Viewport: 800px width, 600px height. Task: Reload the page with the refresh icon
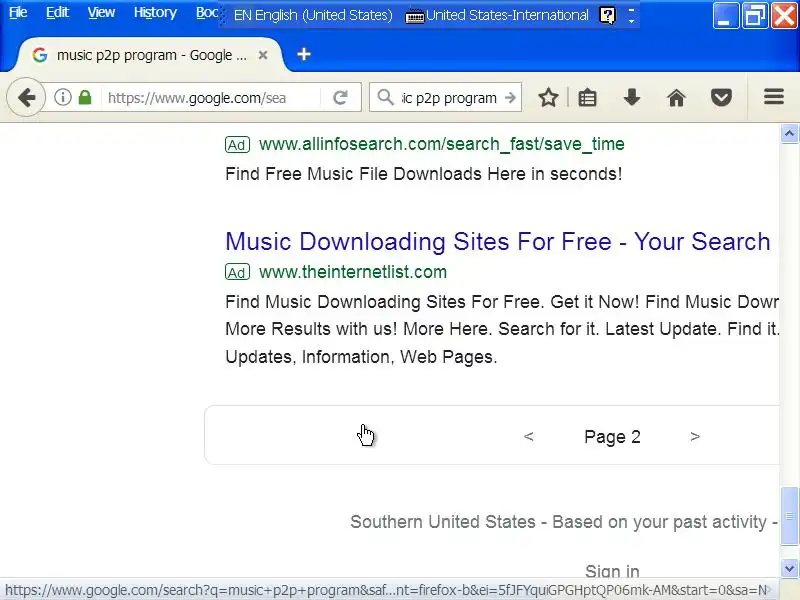pyautogui.click(x=340, y=97)
